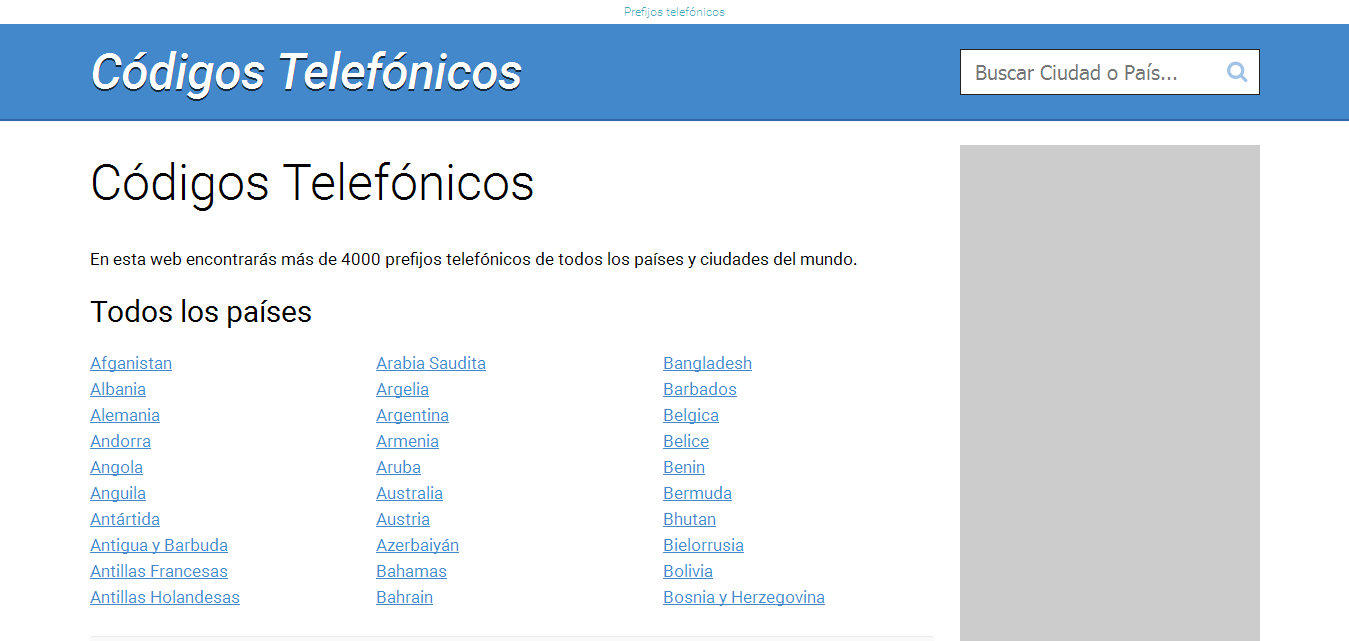
Task: Click the Arabia Saudita link
Action: (x=431, y=363)
